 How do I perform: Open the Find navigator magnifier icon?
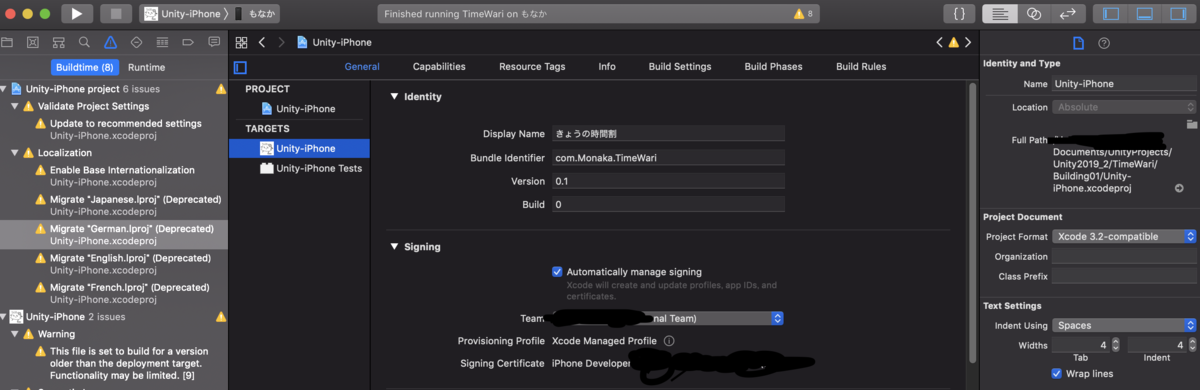point(85,42)
